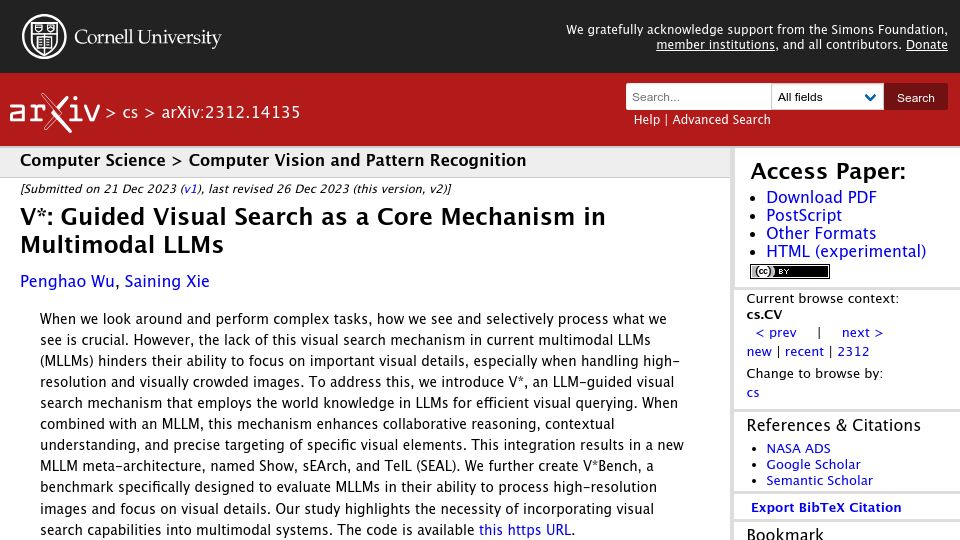Screen dimensions: 960x540
Task: Click the Computer Vision and Pattern Recognition heading
Action: pos(357,160)
